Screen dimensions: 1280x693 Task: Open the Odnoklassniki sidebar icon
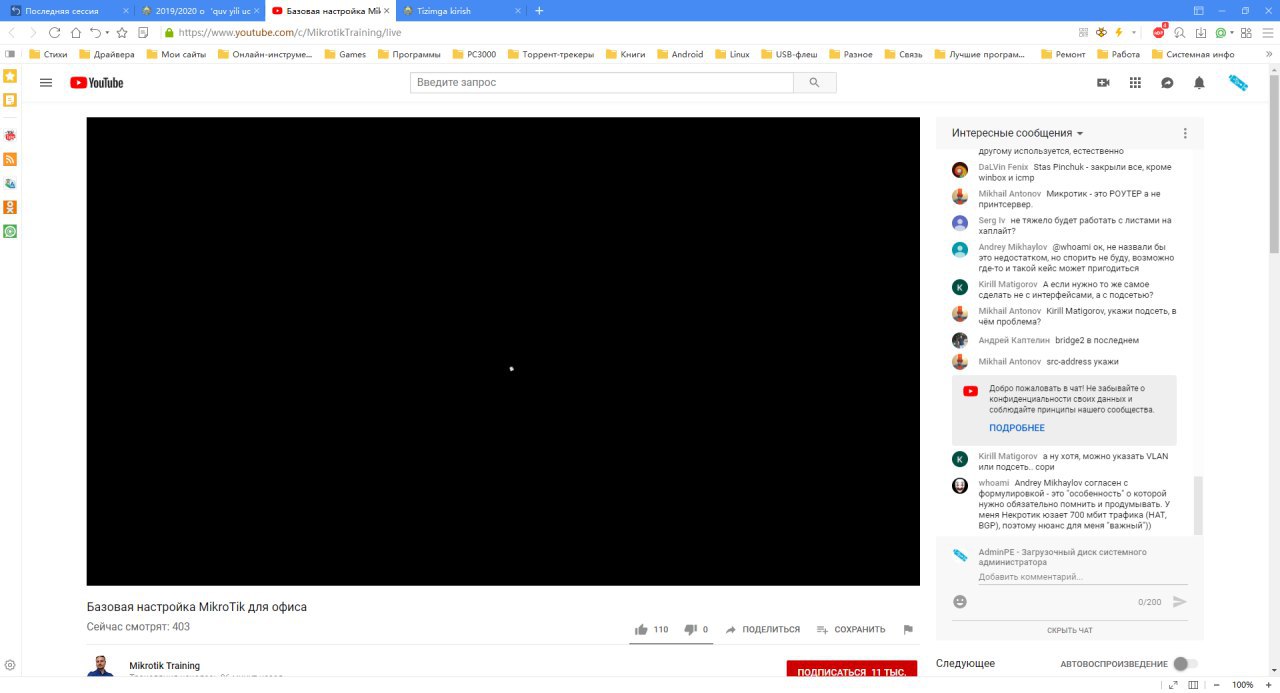10,208
